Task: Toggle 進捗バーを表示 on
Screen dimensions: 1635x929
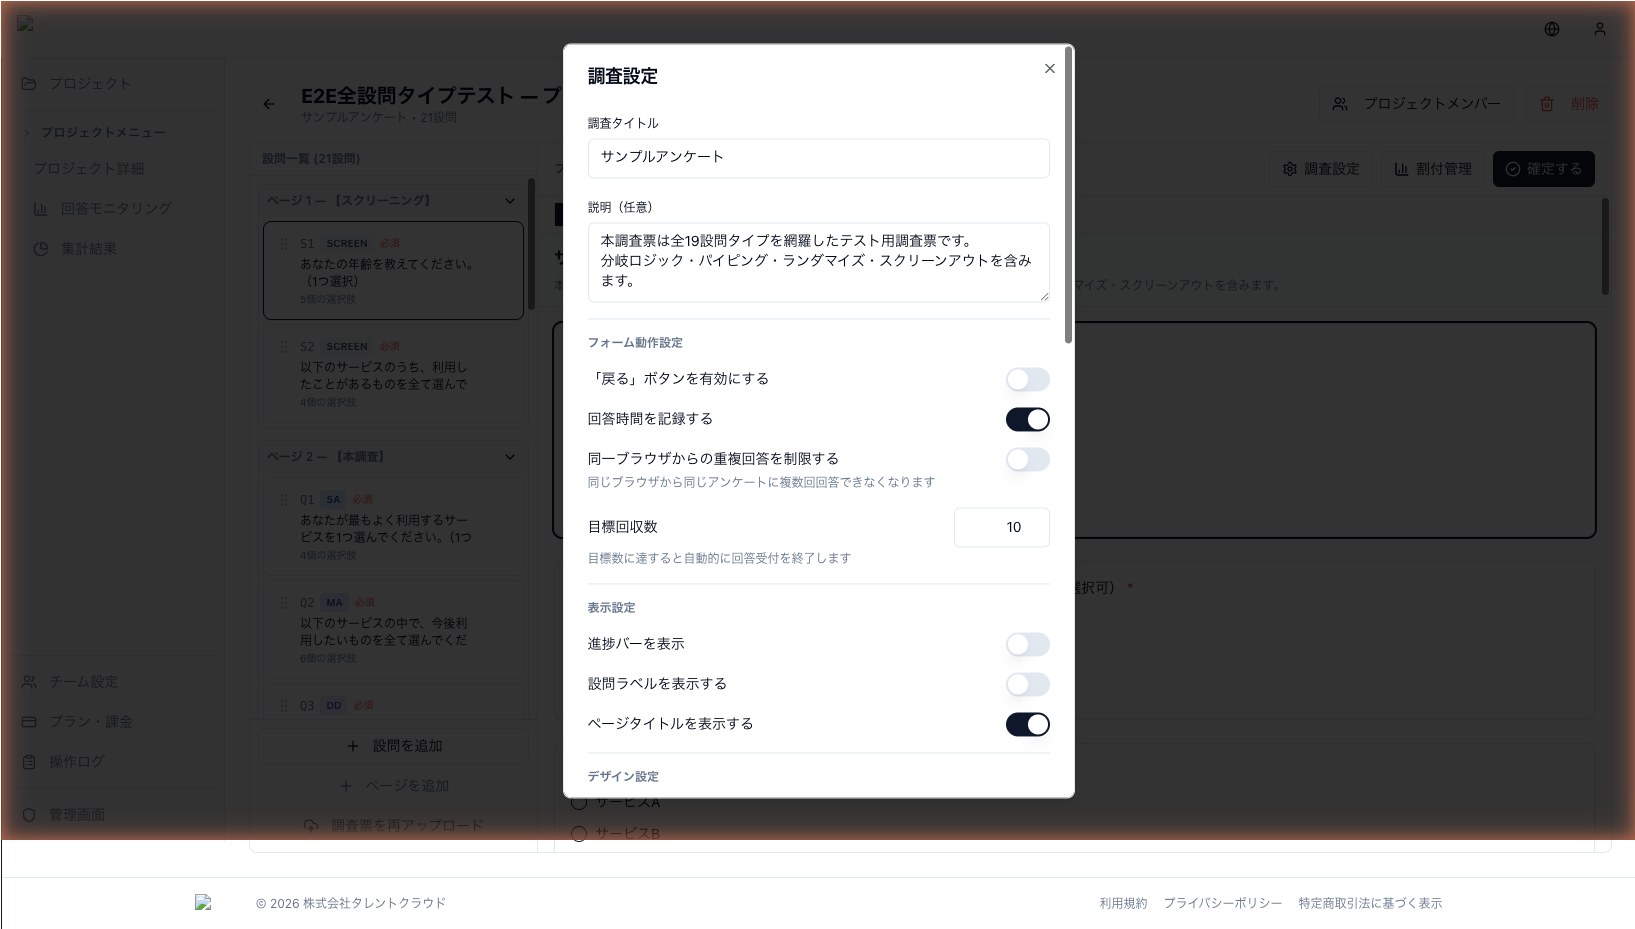Action: click(1027, 645)
